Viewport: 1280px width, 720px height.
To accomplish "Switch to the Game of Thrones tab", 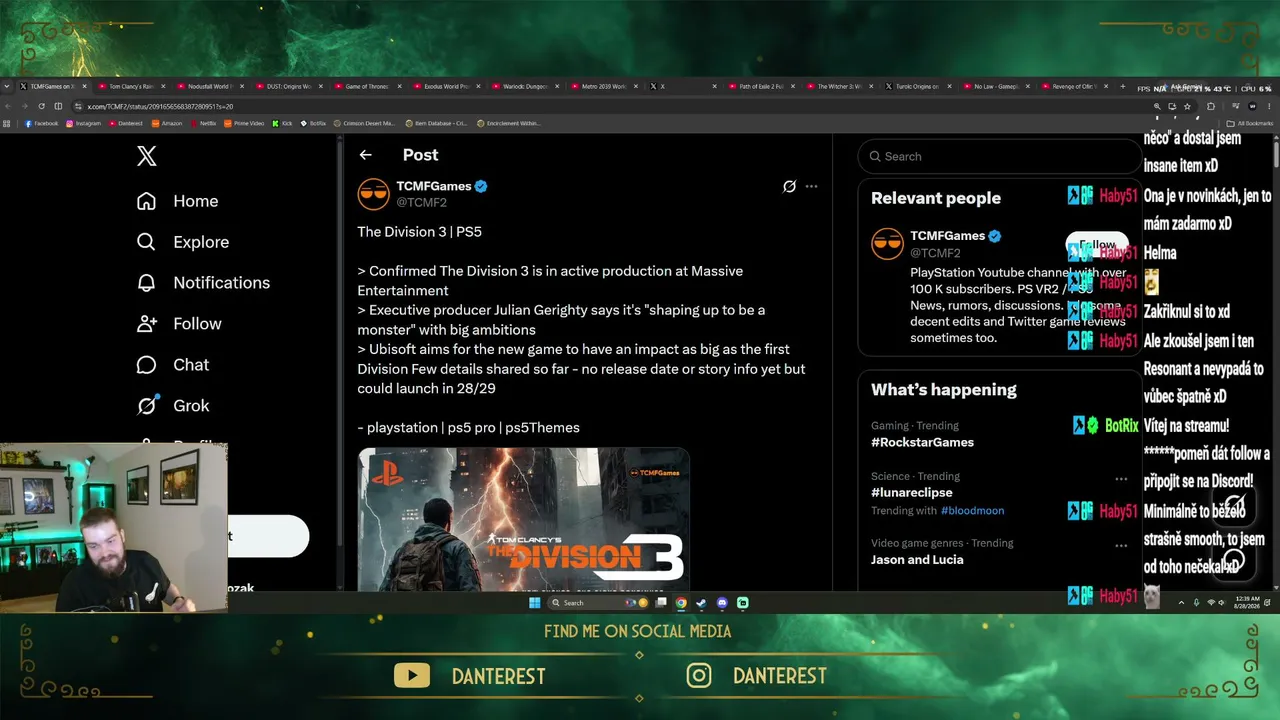I will click(366, 87).
